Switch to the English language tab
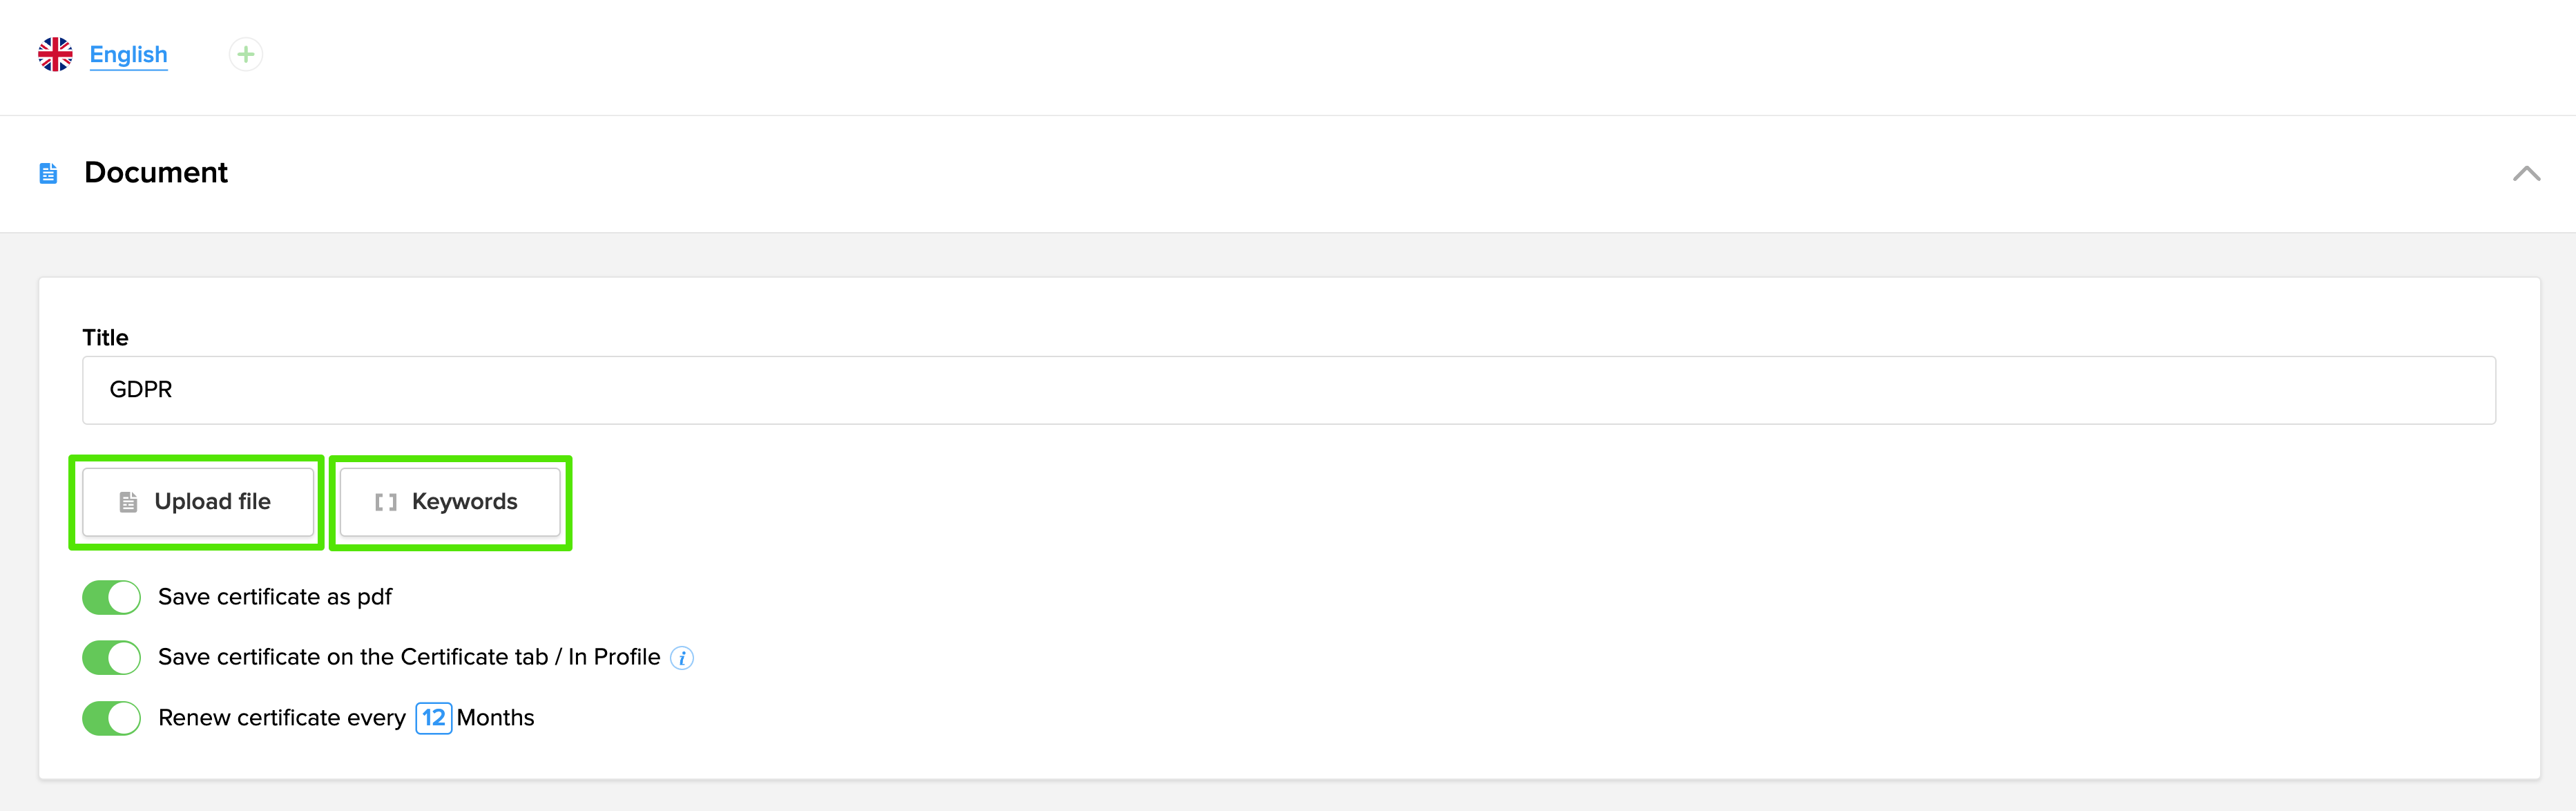The height and width of the screenshot is (811, 2576). pos(128,54)
